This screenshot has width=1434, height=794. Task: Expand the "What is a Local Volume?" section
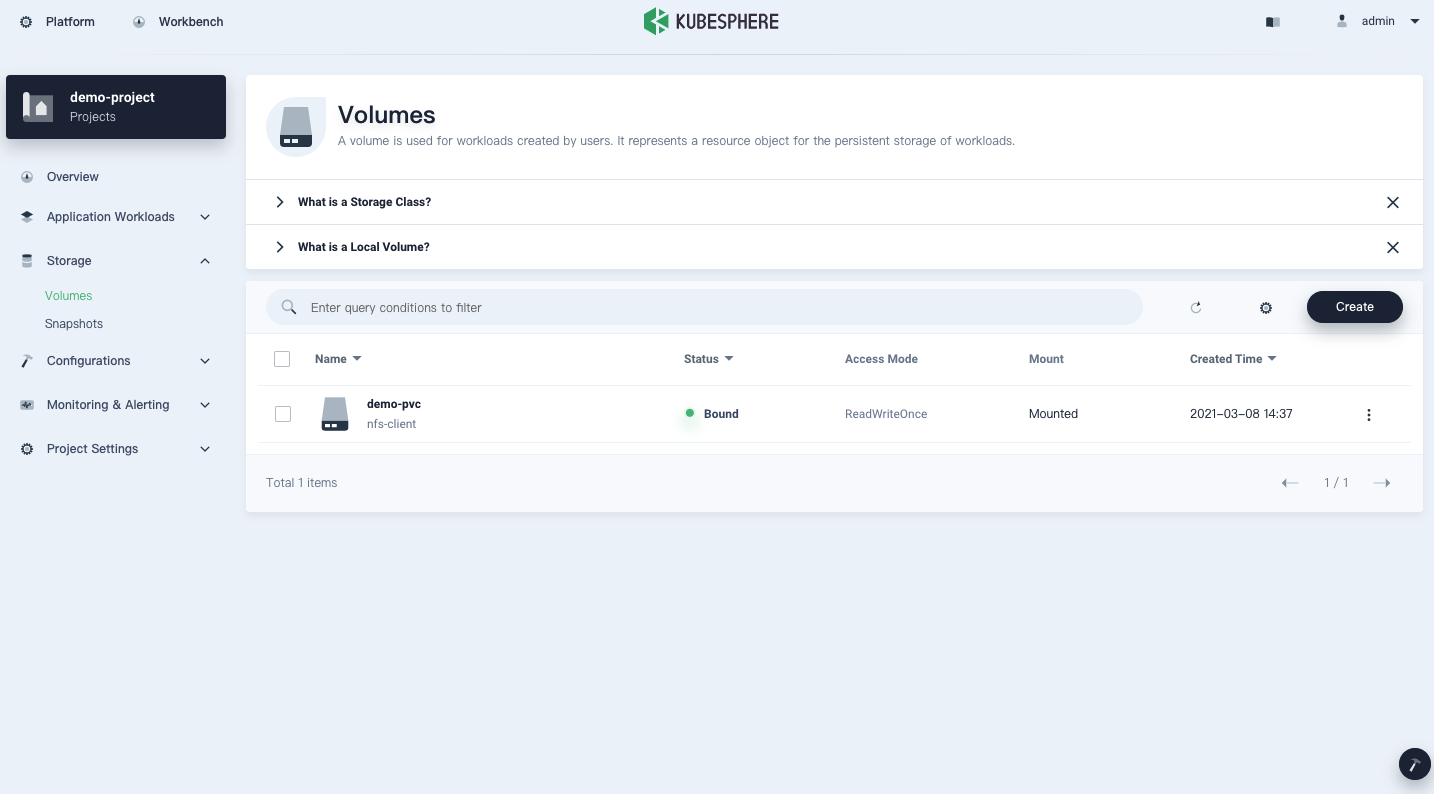click(x=363, y=247)
